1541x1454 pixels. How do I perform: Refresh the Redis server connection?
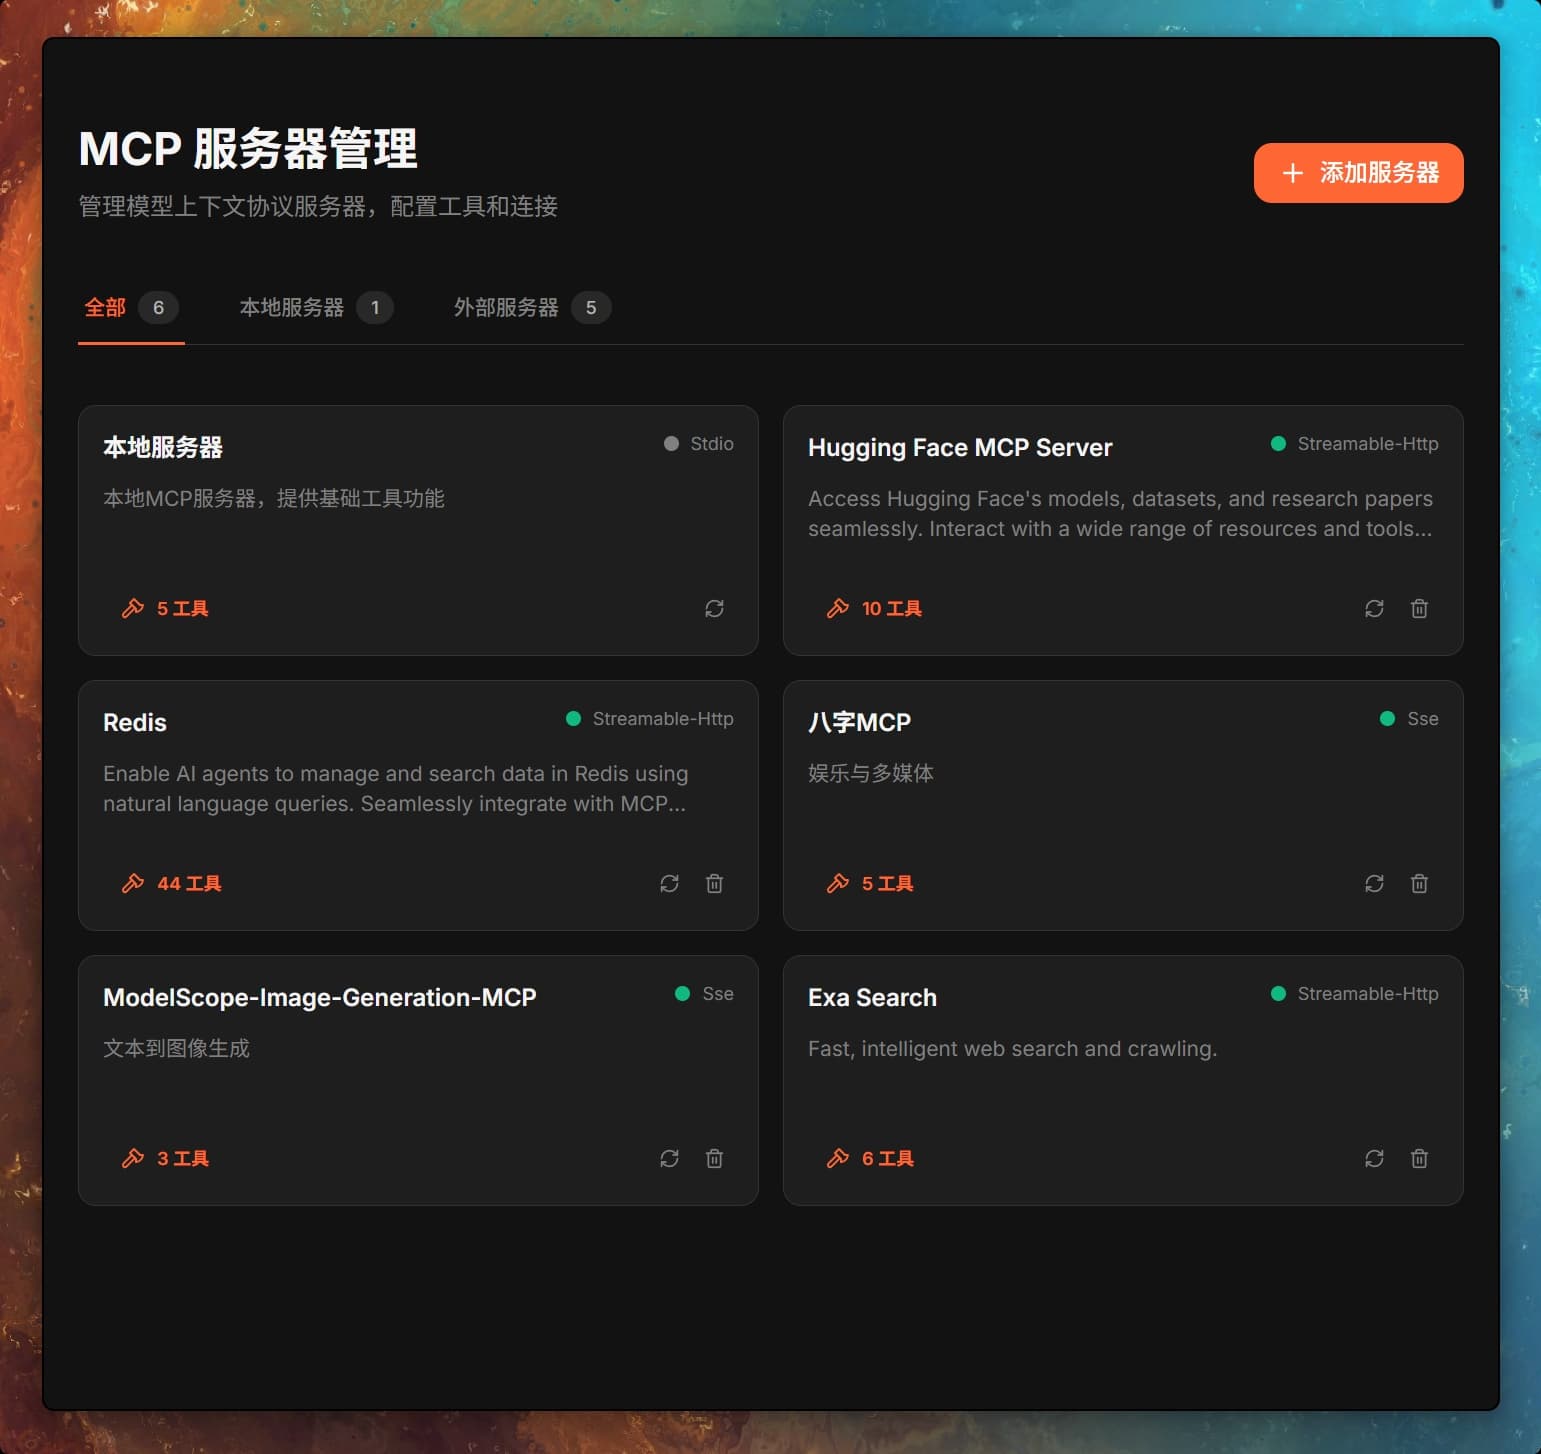[670, 883]
